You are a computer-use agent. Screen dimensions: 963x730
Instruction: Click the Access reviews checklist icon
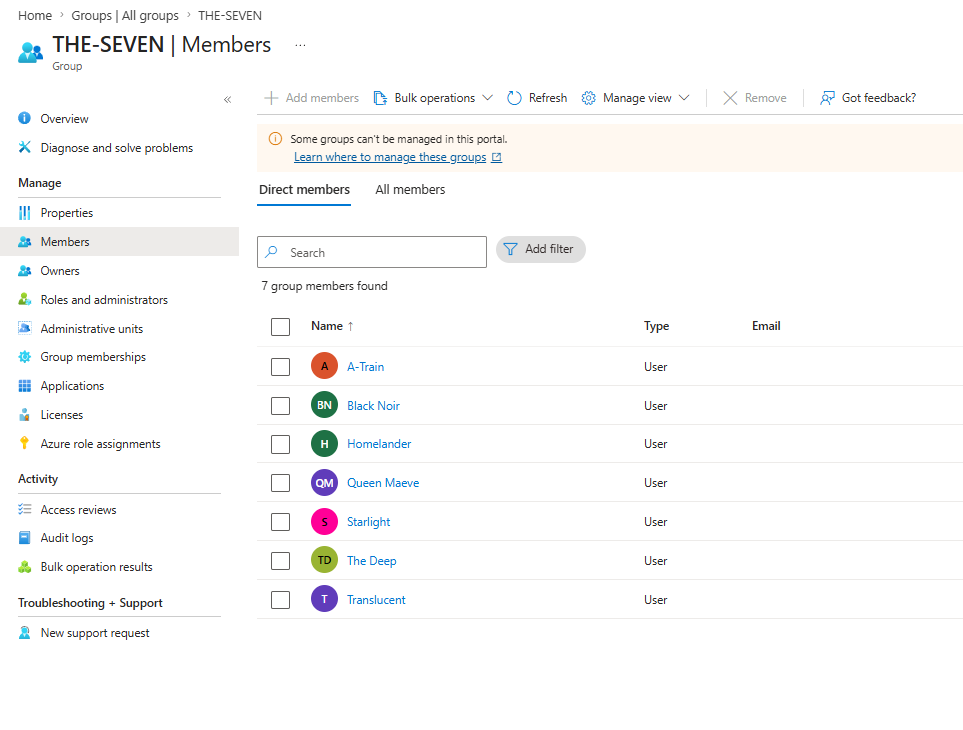[25, 509]
